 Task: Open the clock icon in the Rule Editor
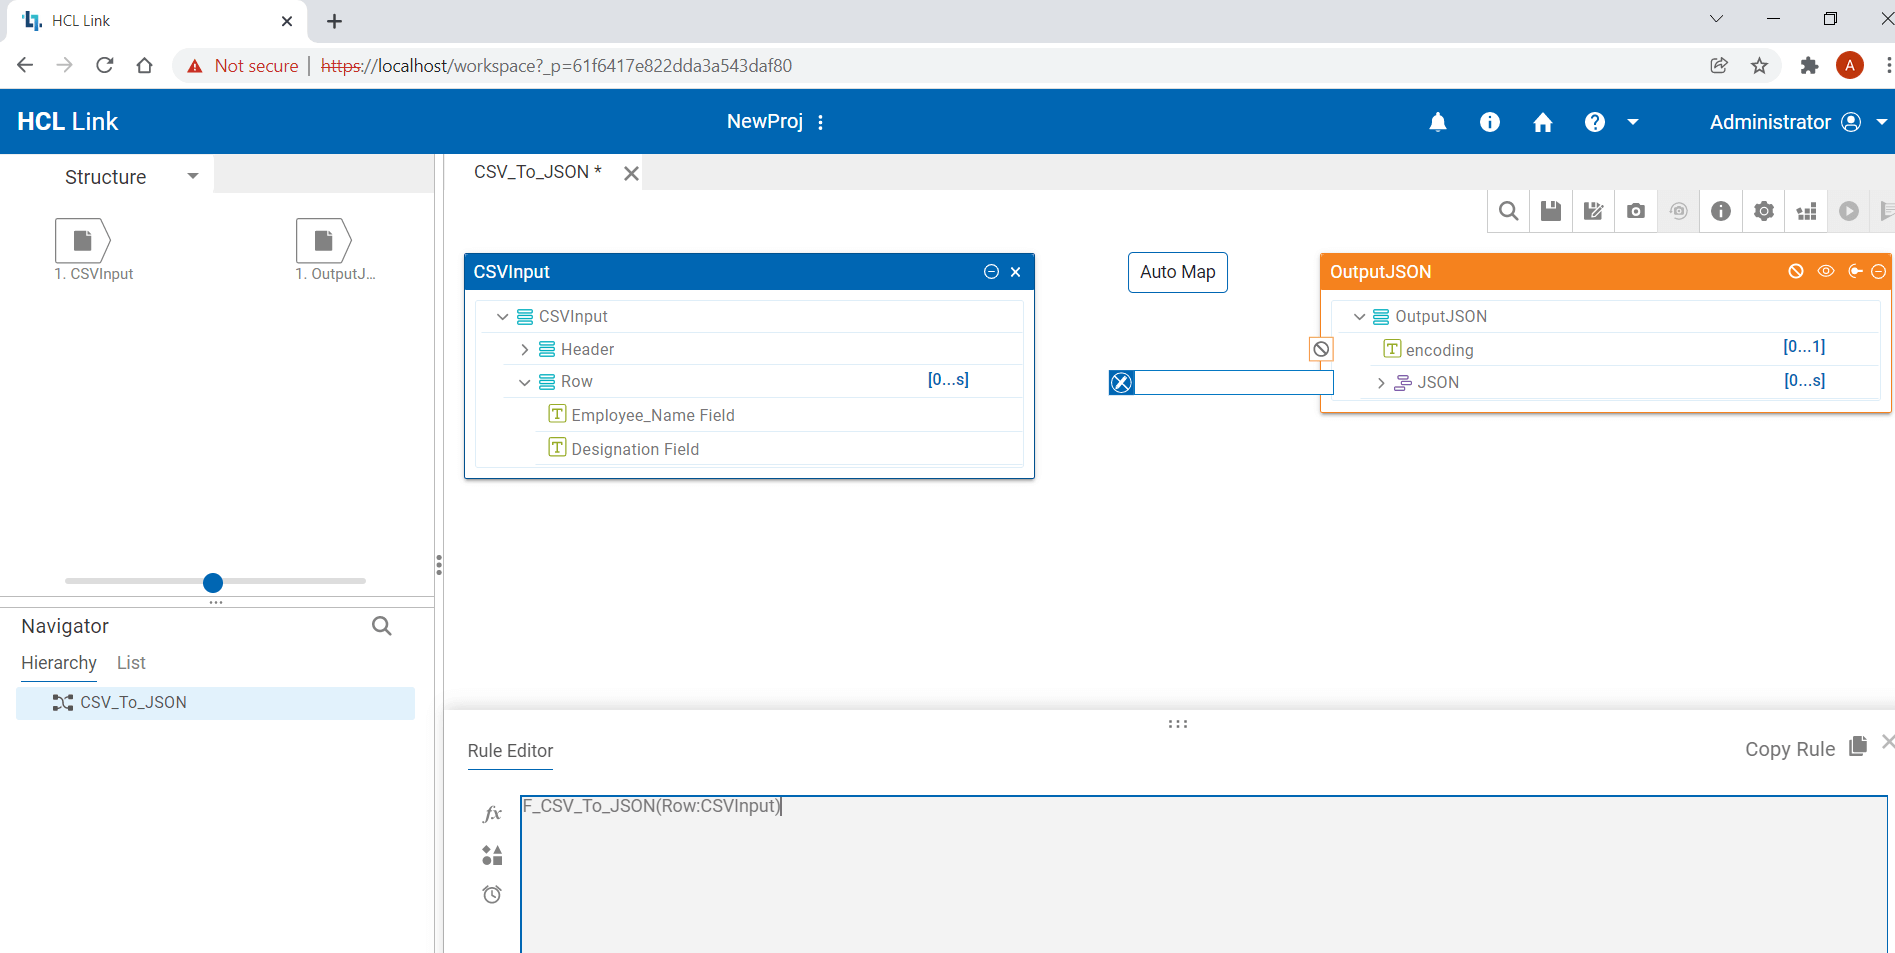coord(491,894)
